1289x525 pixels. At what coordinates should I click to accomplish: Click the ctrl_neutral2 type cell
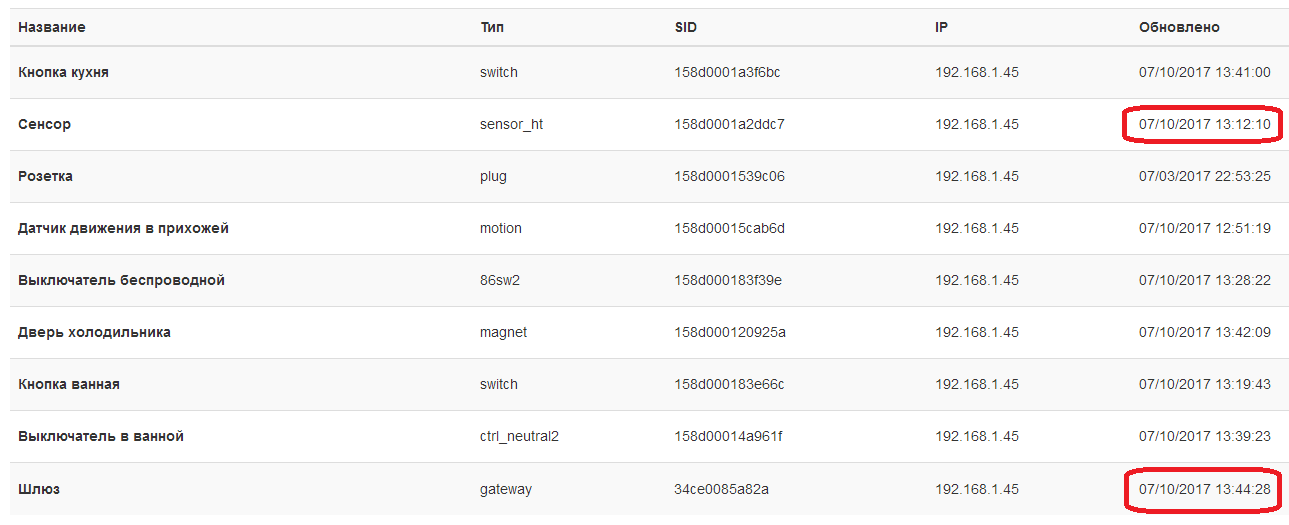coord(519,436)
